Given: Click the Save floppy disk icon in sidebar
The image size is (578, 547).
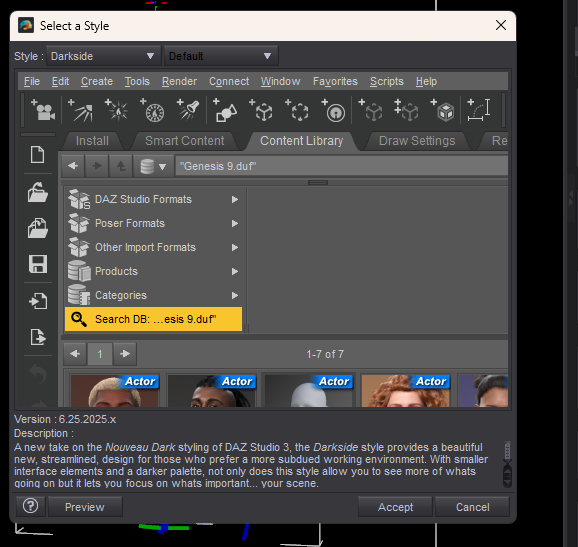Looking at the screenshot, I should (38, 264).
